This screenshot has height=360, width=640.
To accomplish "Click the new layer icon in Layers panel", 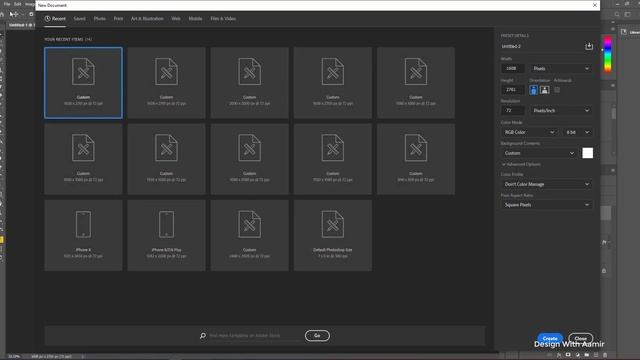I will [596, 355].
